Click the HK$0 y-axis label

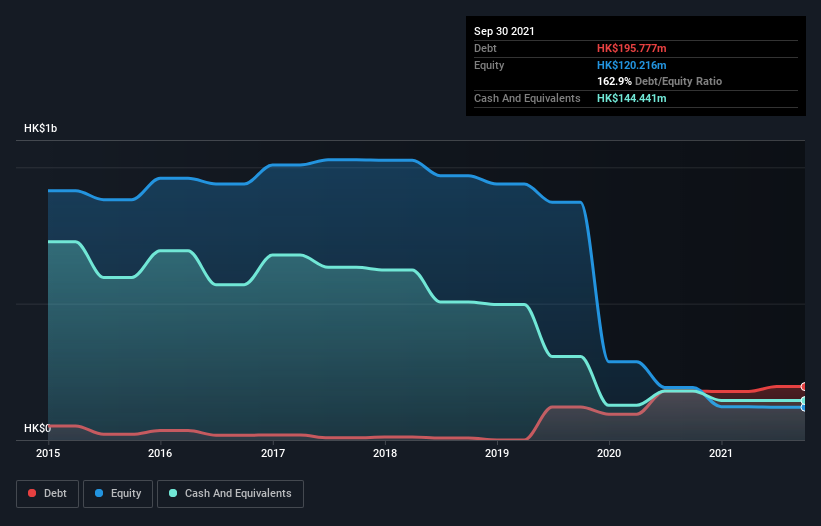(37, 428)
